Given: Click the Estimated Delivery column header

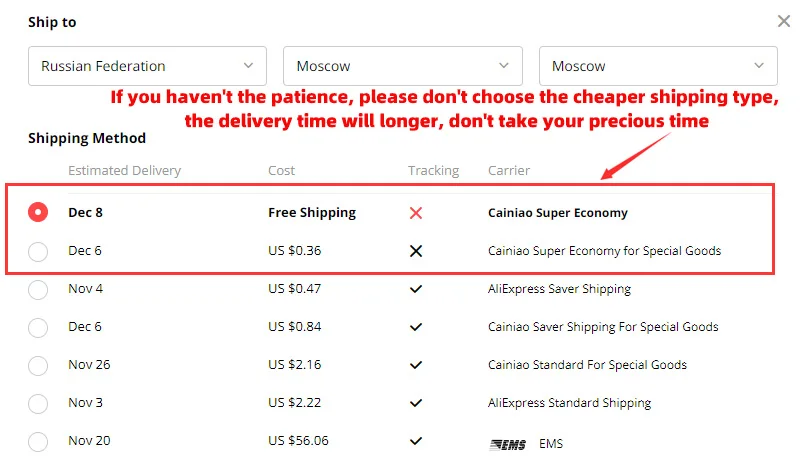Looking at the screenshot, I should click(x=124, y=170).
